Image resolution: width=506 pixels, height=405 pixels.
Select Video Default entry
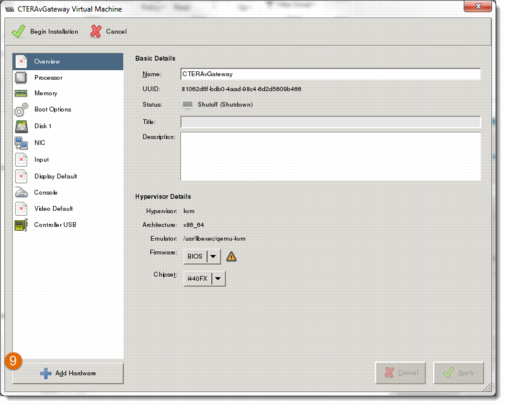[x=68, y=209]
